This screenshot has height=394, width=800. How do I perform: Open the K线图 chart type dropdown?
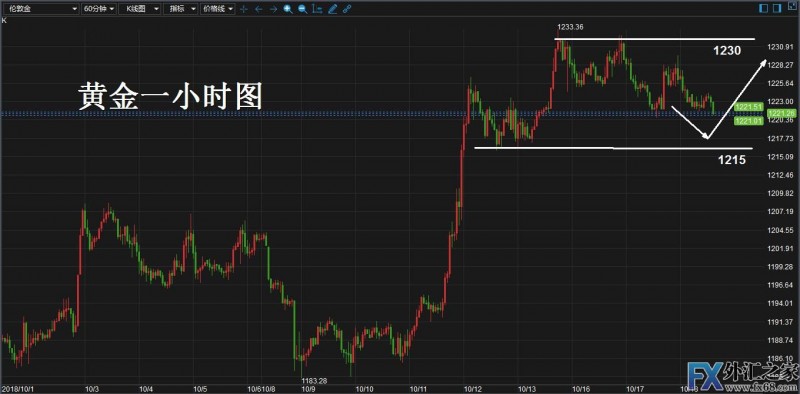139,9
